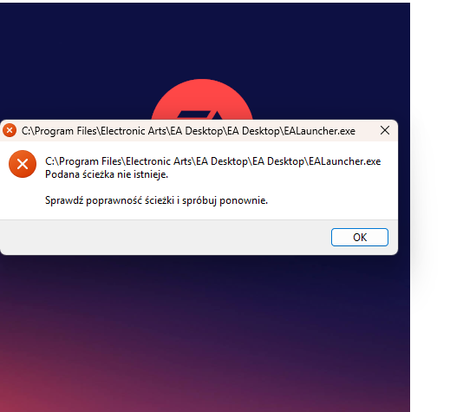This screenshot has width=450, height=412.
Task: Close the error dialog with the X
Action: point(385,130)
